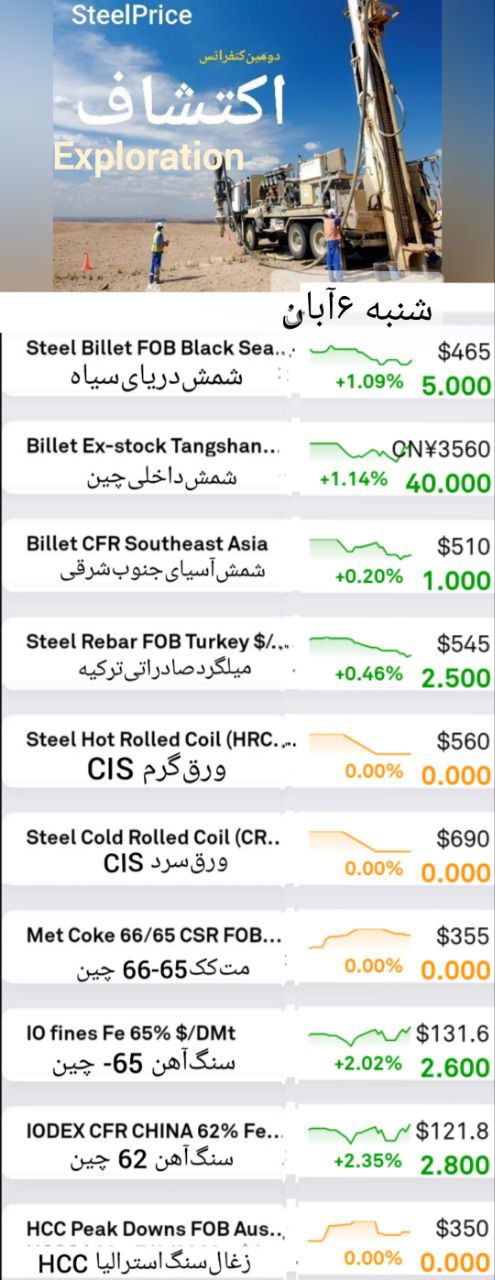Tap the SteelPrice logo text
495x1280 pixels.
(x=131, y=15)
